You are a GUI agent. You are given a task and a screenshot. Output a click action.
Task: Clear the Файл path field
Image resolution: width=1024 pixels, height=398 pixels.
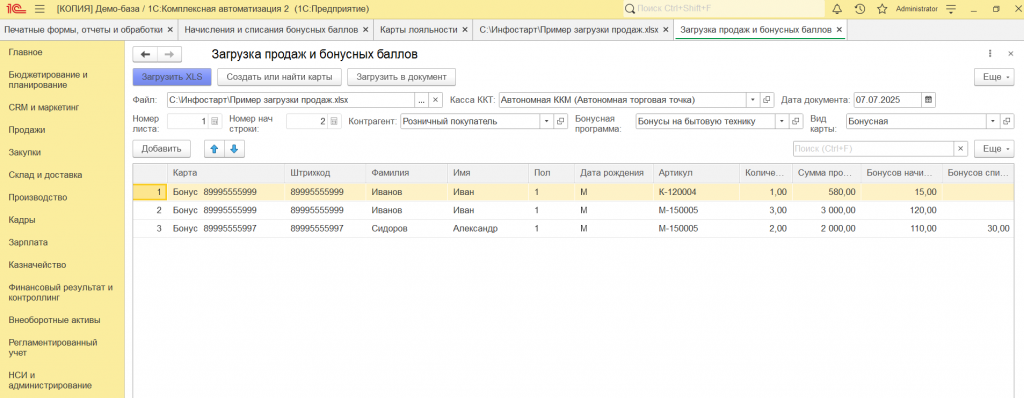pos(436,101)
